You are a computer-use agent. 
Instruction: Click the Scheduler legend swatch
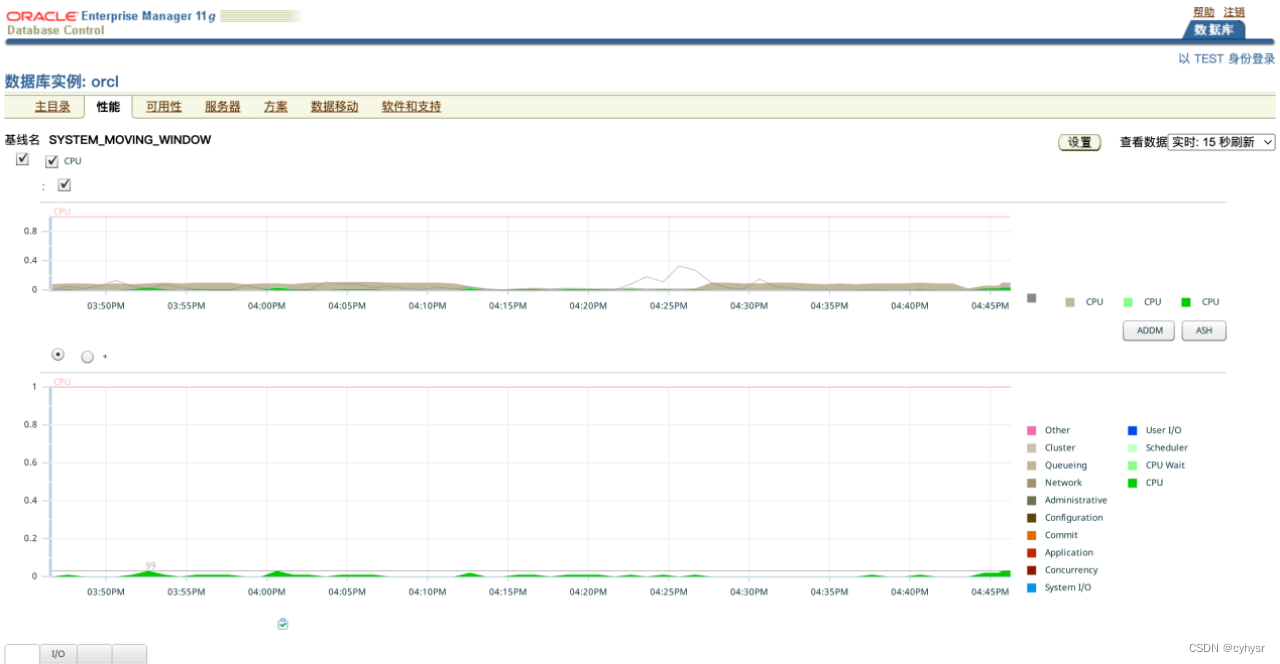point(1132,447)
